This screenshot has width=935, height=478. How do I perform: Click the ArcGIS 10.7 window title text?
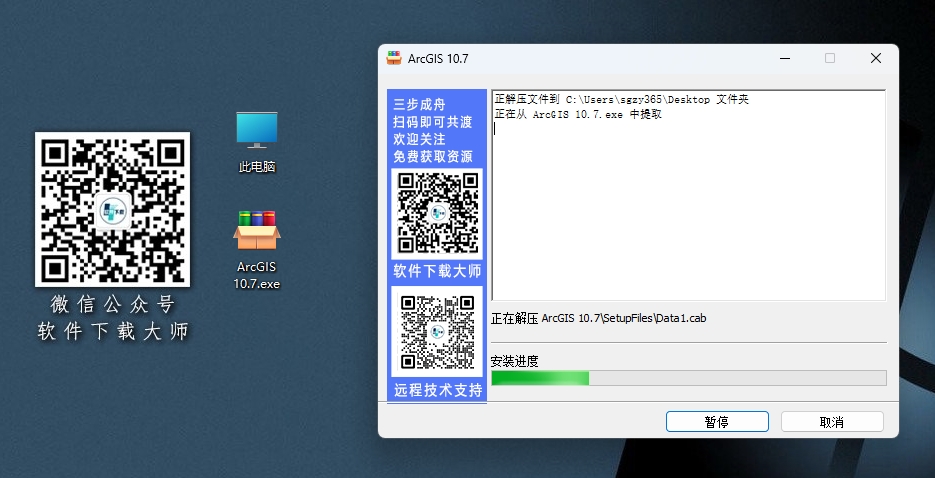coord(438,58)
